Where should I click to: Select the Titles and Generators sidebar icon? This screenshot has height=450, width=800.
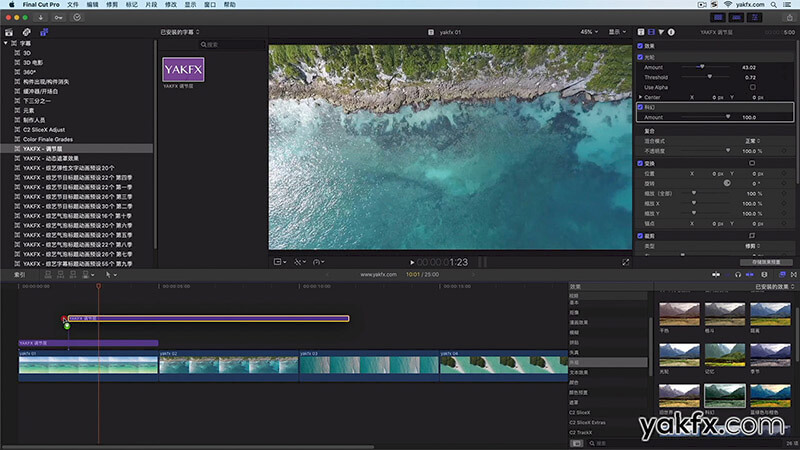[44, 32]
